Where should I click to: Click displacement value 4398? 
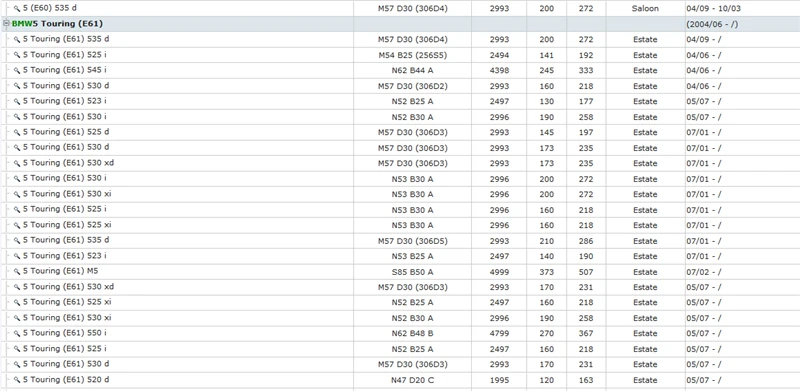499,70
